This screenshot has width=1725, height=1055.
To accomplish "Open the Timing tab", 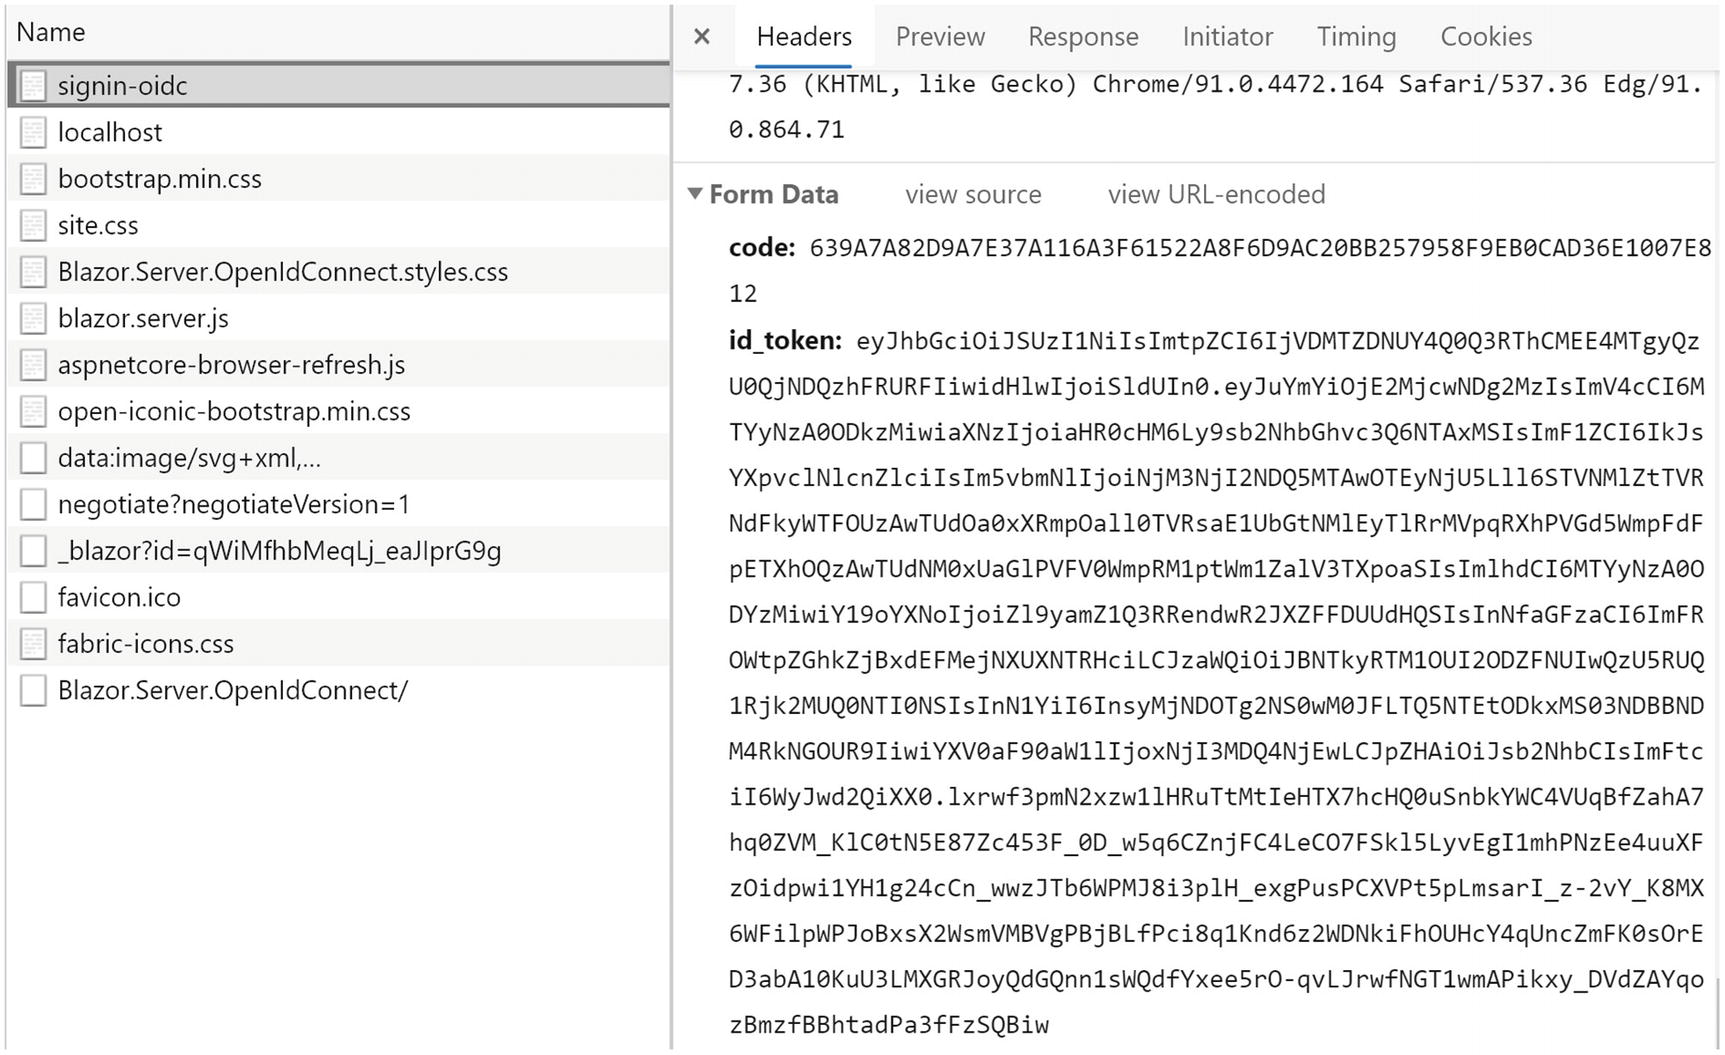I will point(1356,37).
